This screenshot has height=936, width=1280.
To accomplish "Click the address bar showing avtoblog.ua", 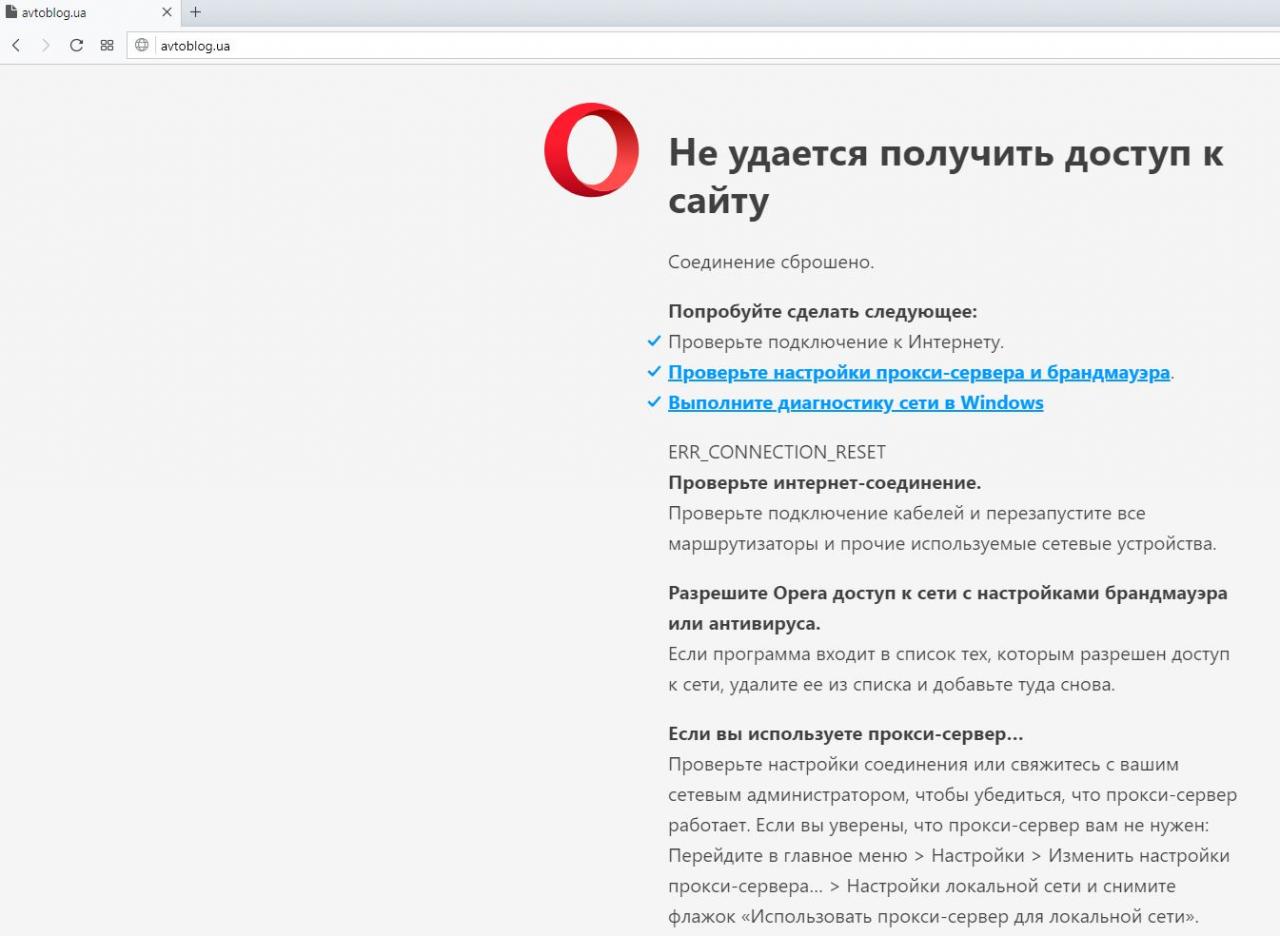I will click(703, 45).
